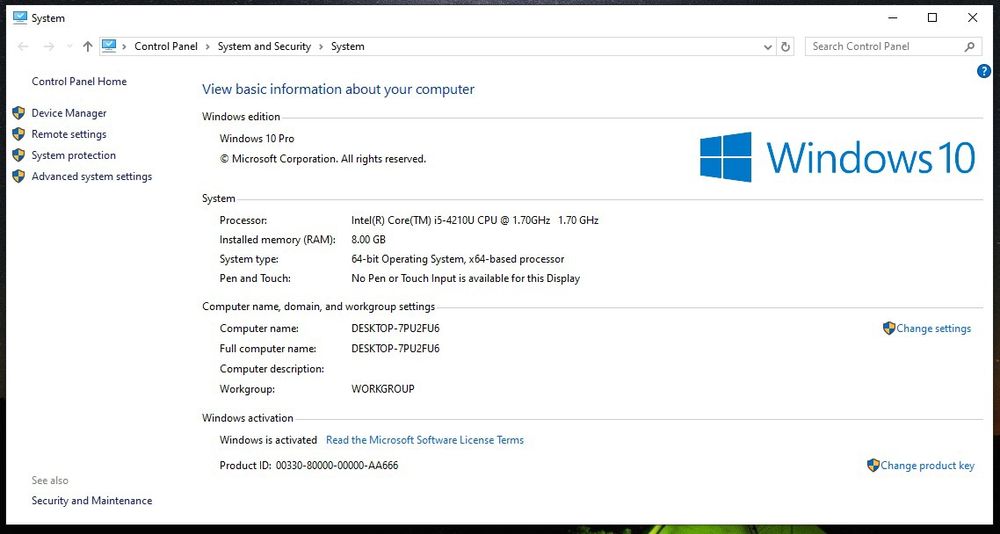Click chevron before Control Panel breadcrumb

pos(124,47)
